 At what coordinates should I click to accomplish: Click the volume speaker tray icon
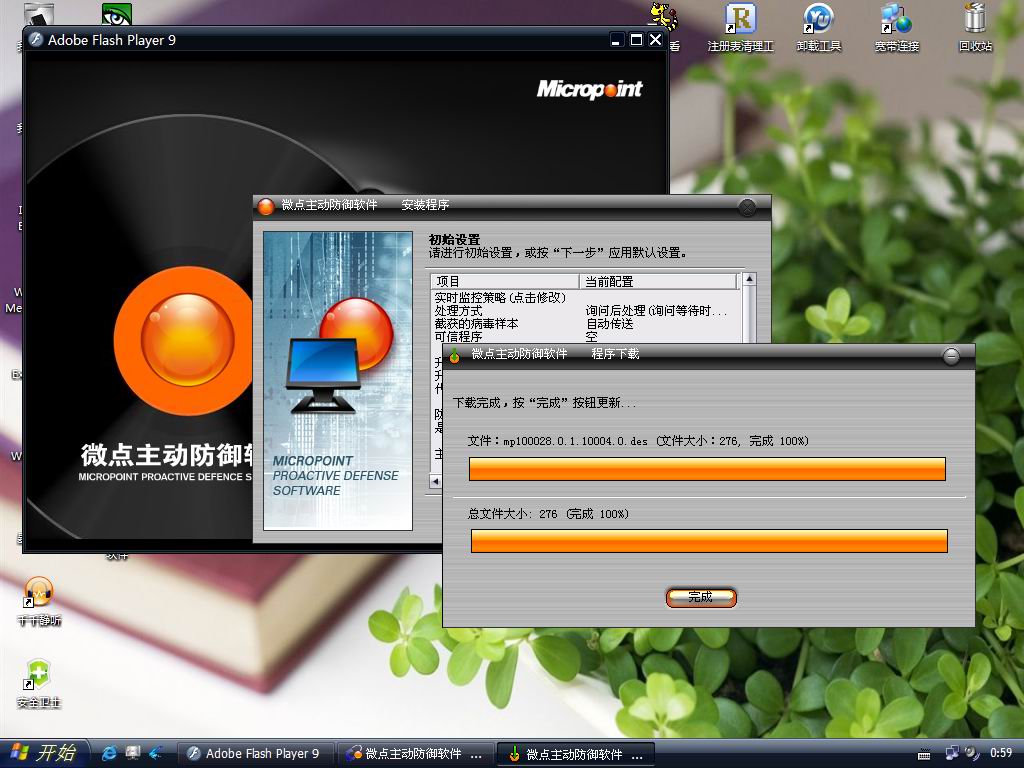point(972,754)
